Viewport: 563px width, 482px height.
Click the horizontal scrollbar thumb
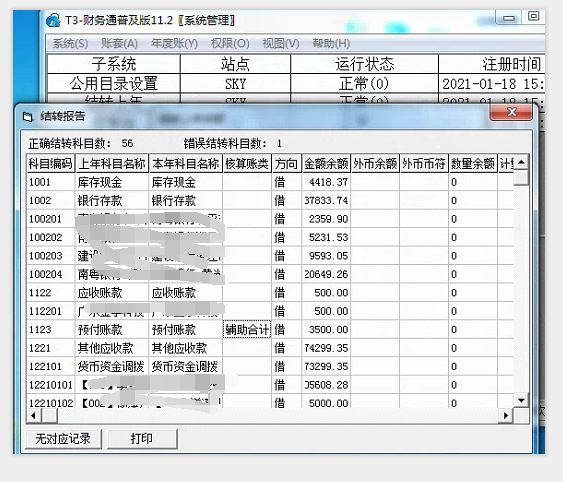tap(50, 416)
